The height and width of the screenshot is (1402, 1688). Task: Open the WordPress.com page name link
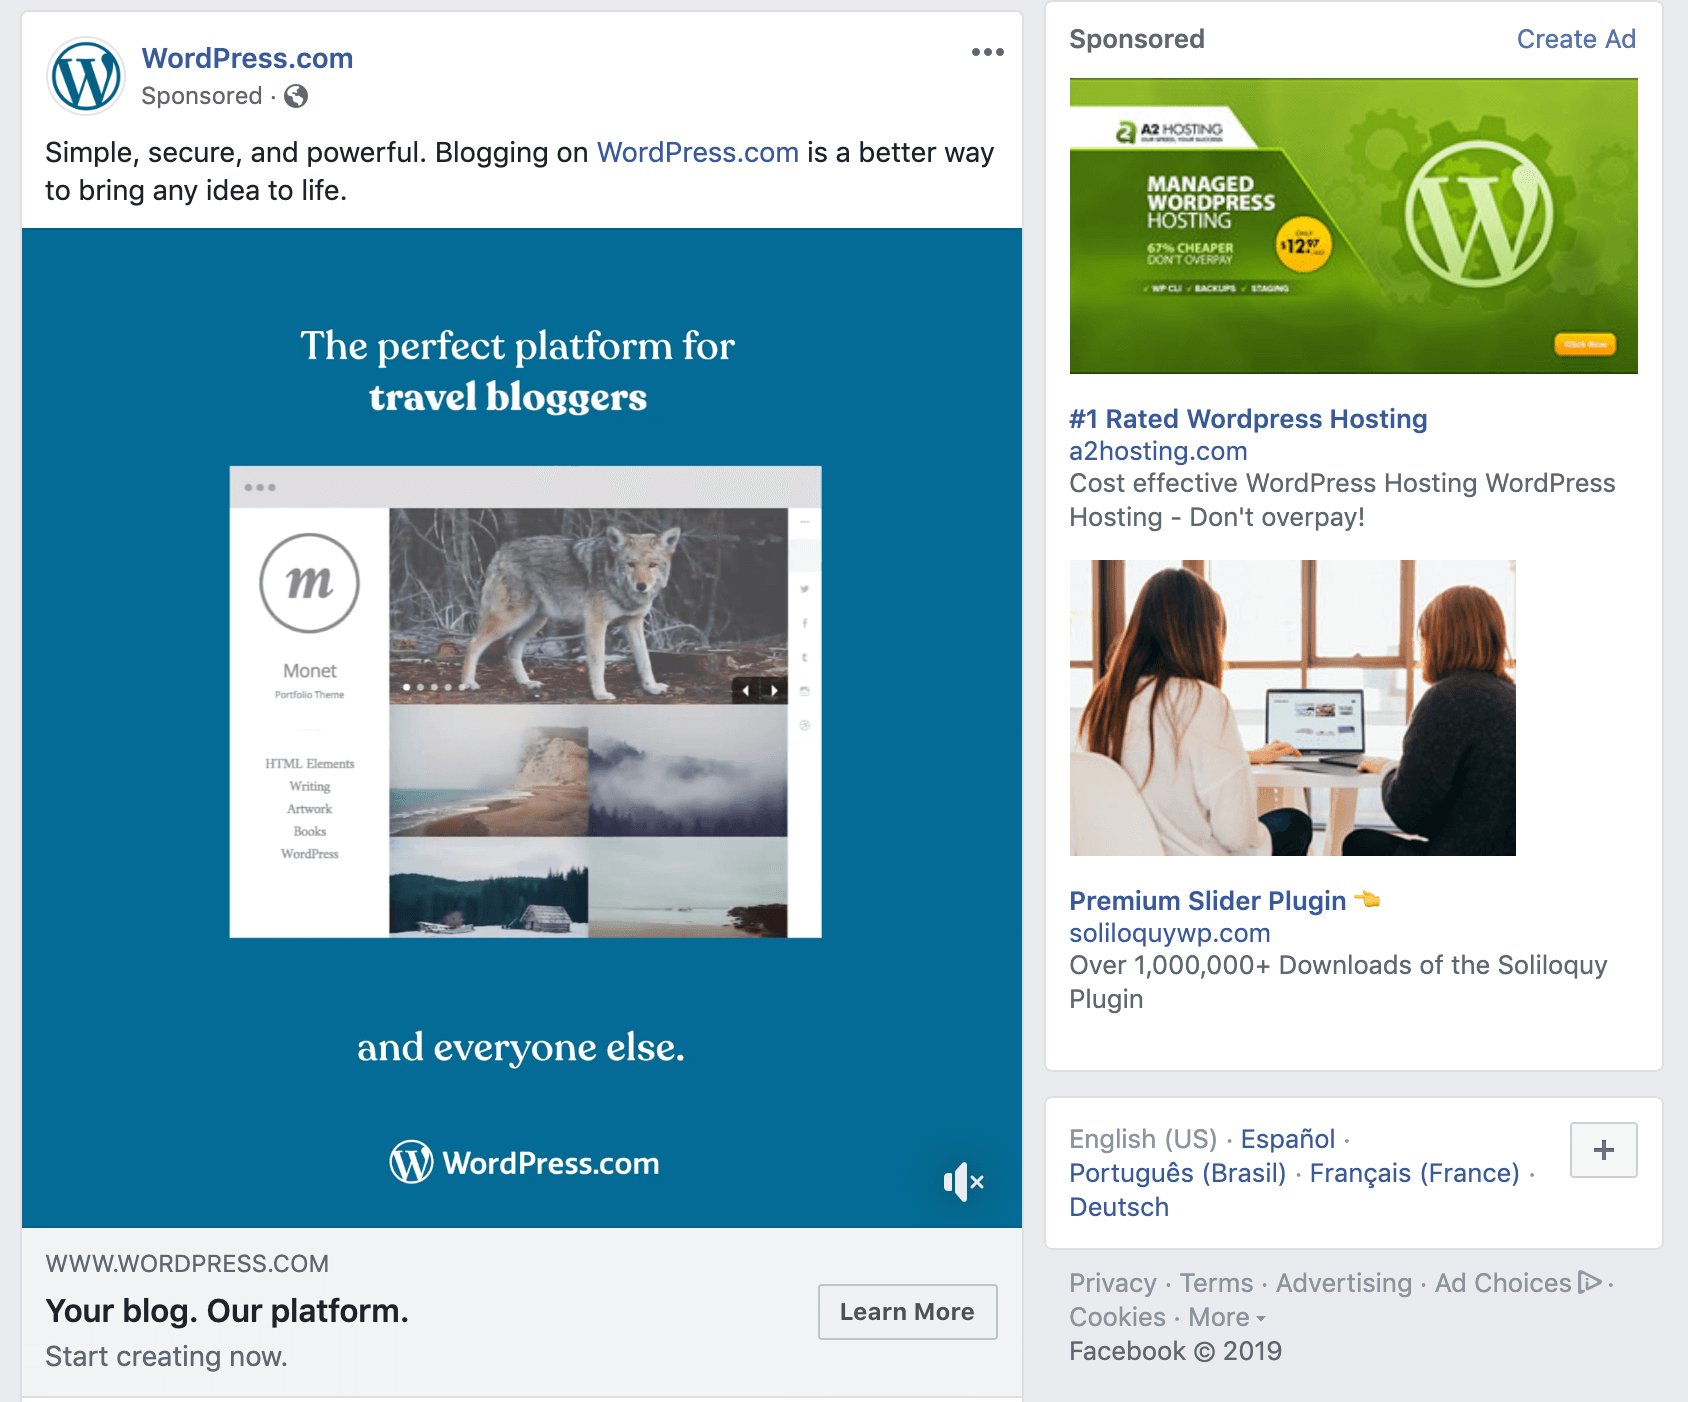pos(247,58)
